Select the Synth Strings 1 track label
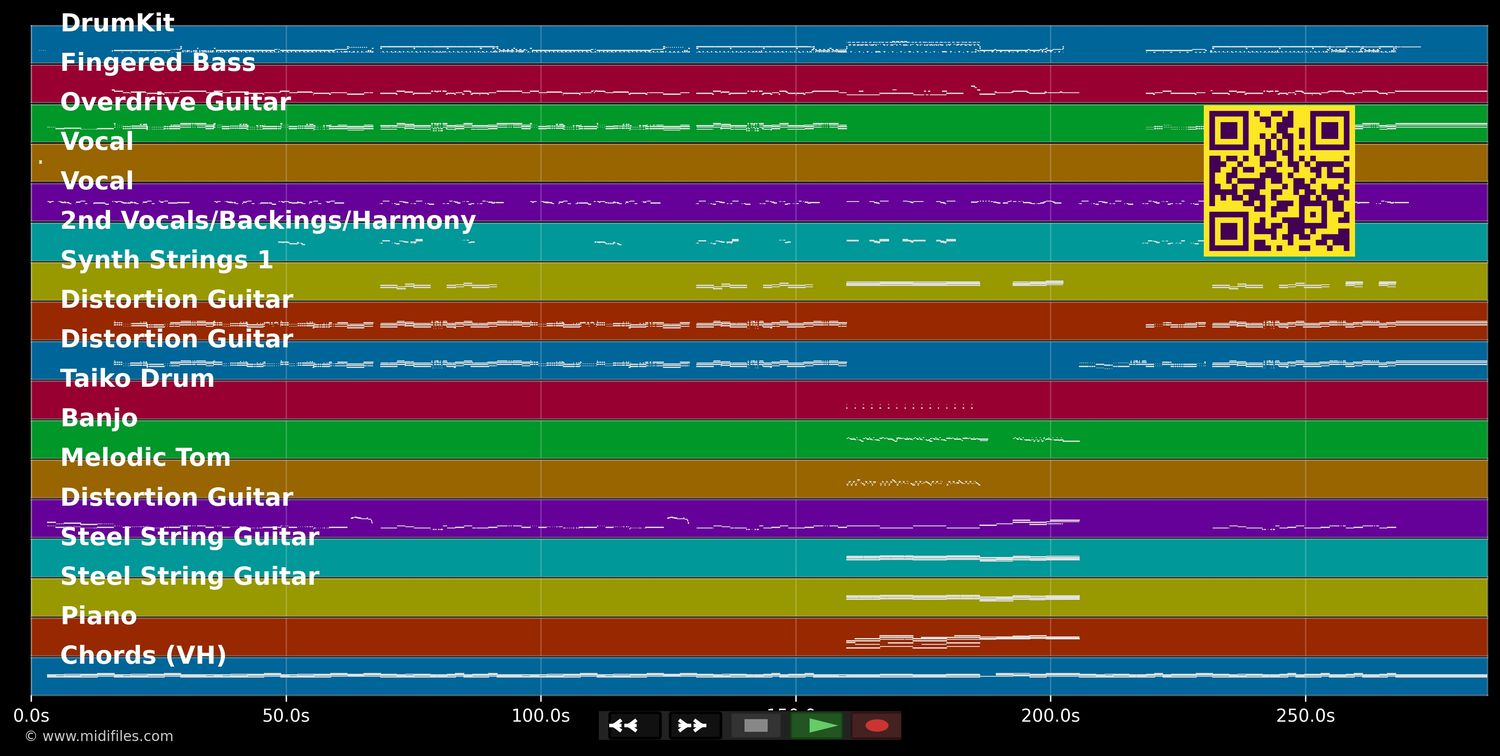This screenshot has height=756, width=1500. pyautogui.click(x=166, y=260)
